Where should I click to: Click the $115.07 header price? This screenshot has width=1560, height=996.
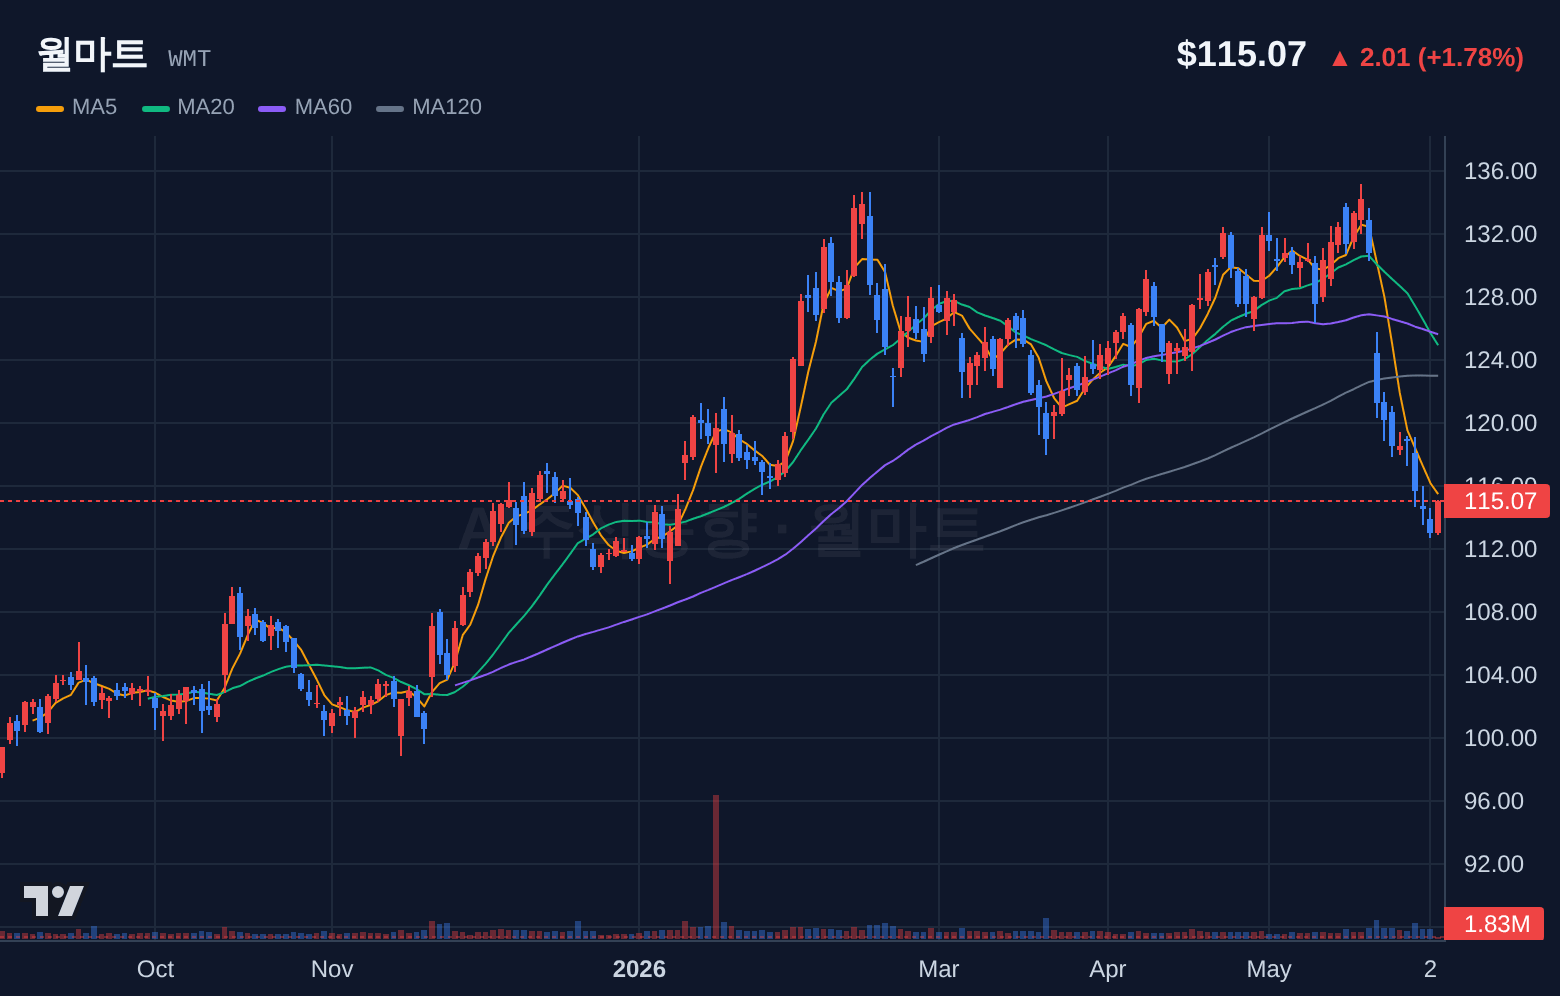(x=1241, y=54)
